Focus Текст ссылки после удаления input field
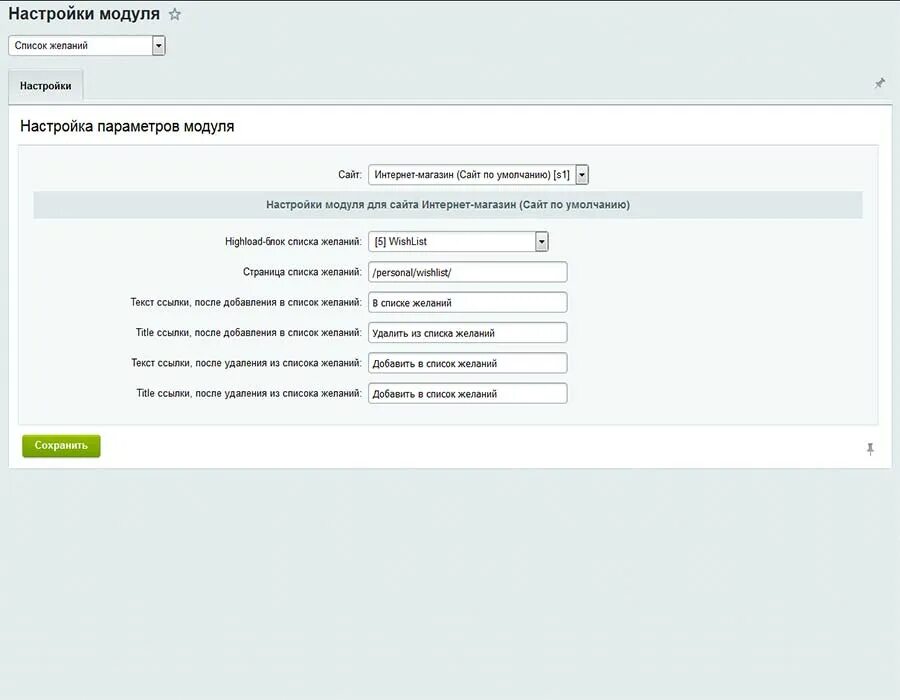 [x=468, y=363]
